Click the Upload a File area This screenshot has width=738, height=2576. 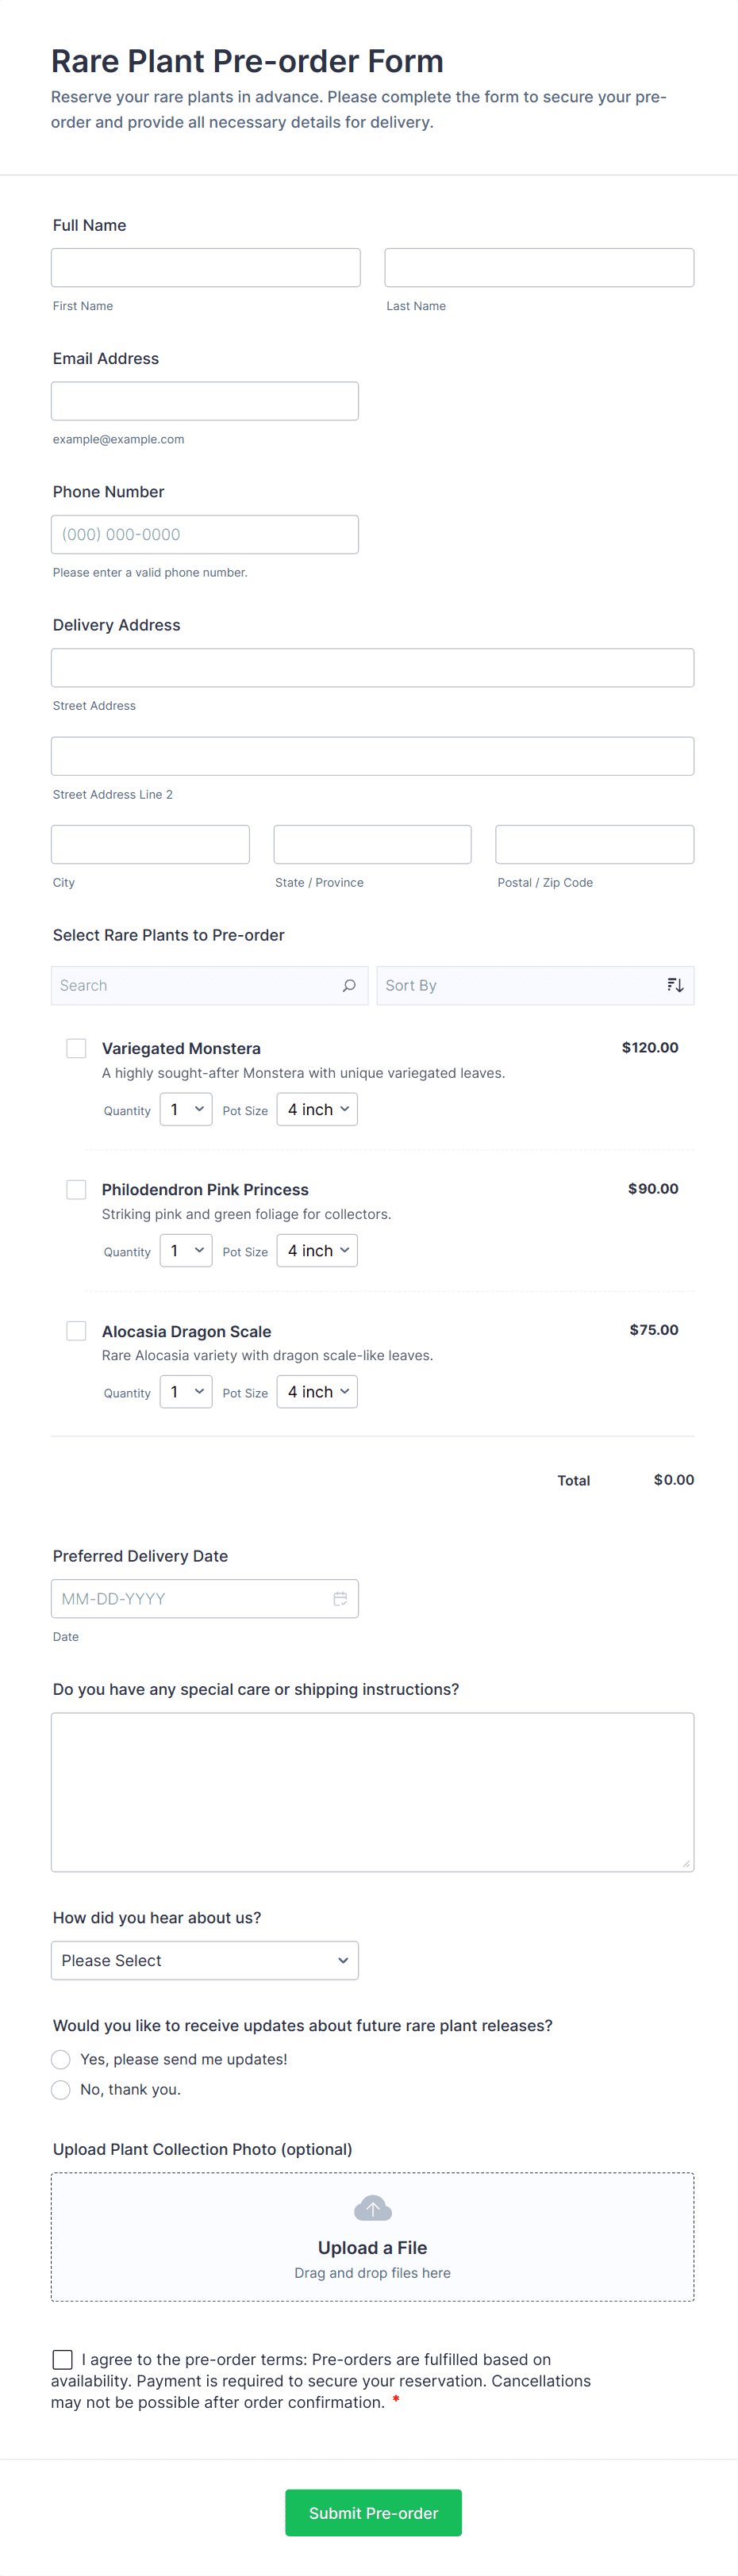click(372, 2247)
